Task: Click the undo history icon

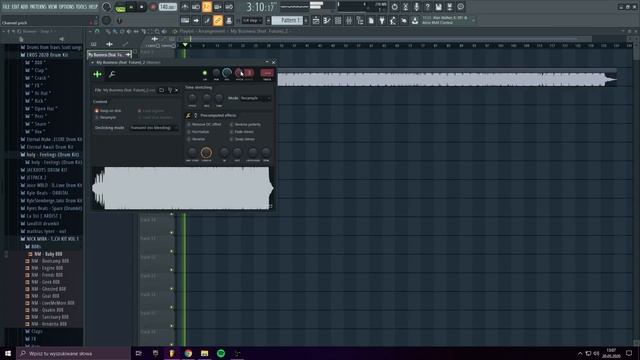Action: (394, 7)
